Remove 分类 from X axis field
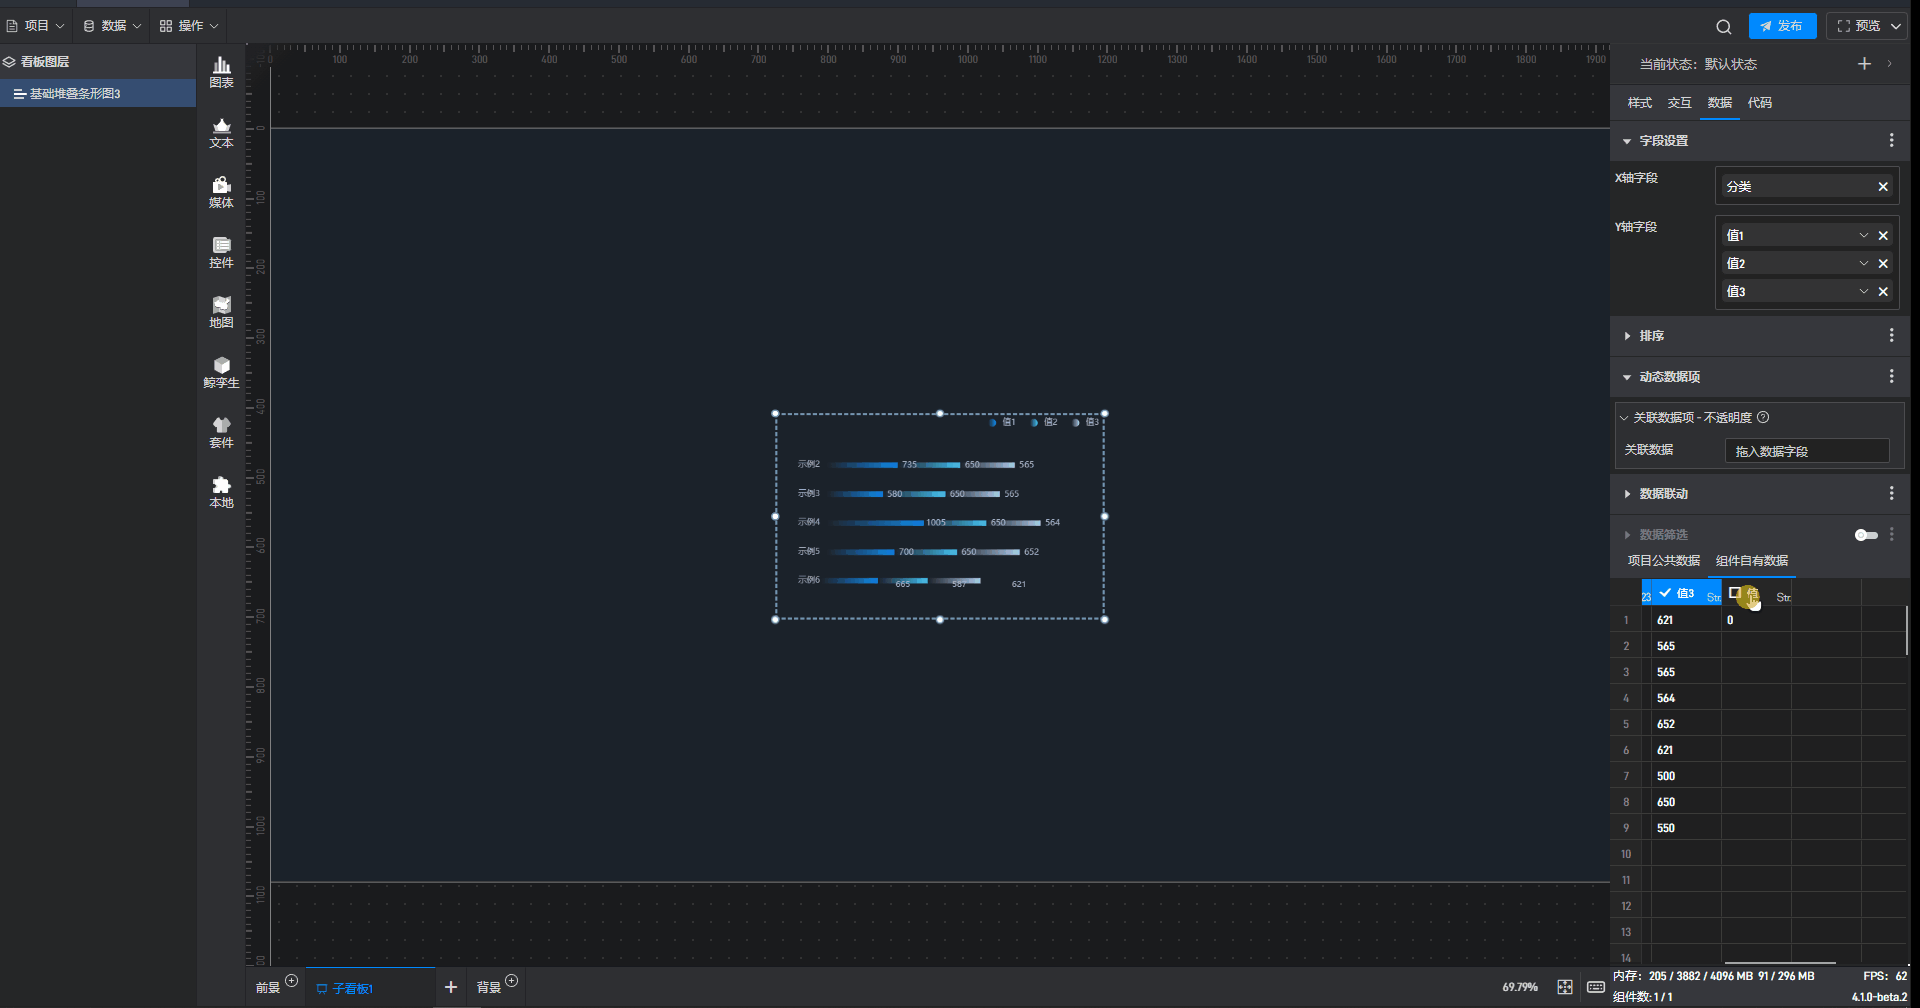1920x1008 pixels. (x=1883, y=187)
